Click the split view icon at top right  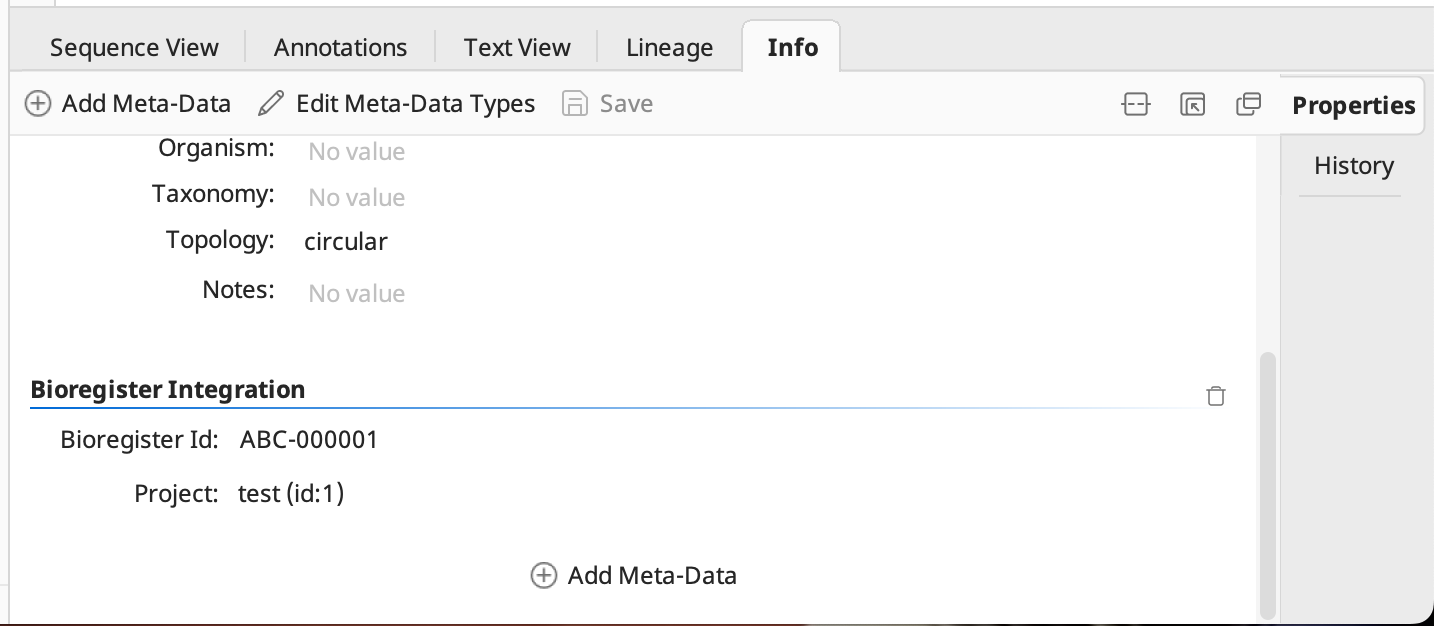point(1136,104)
